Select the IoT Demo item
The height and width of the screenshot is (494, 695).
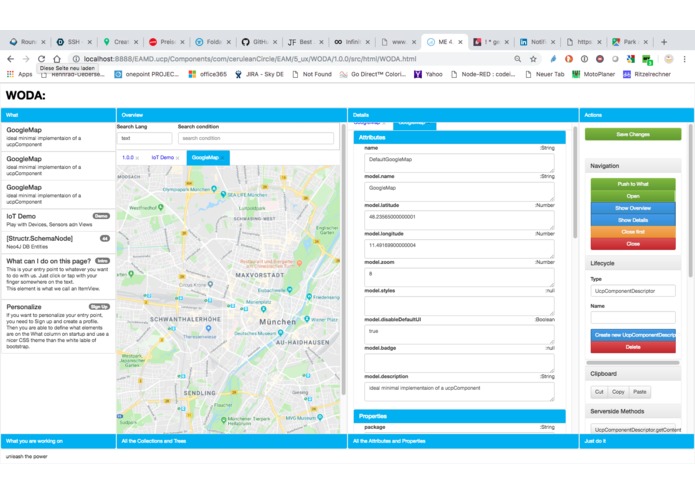coord(58,220)
